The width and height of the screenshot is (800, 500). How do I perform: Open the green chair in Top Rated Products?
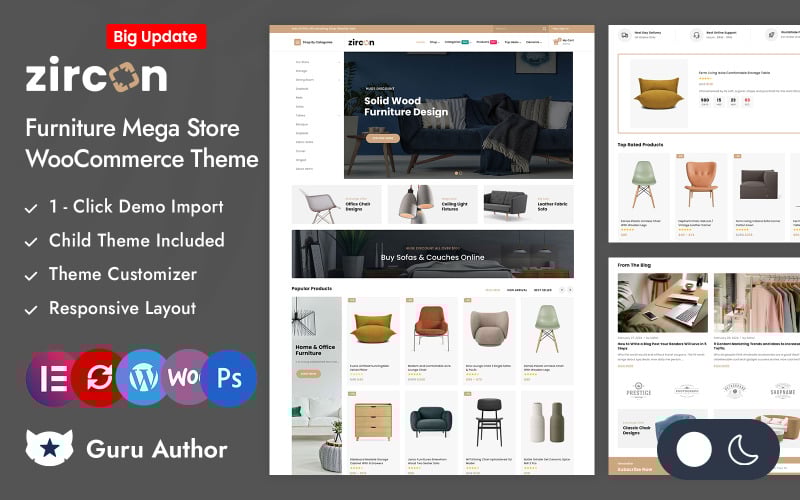[x=643, y=184]
